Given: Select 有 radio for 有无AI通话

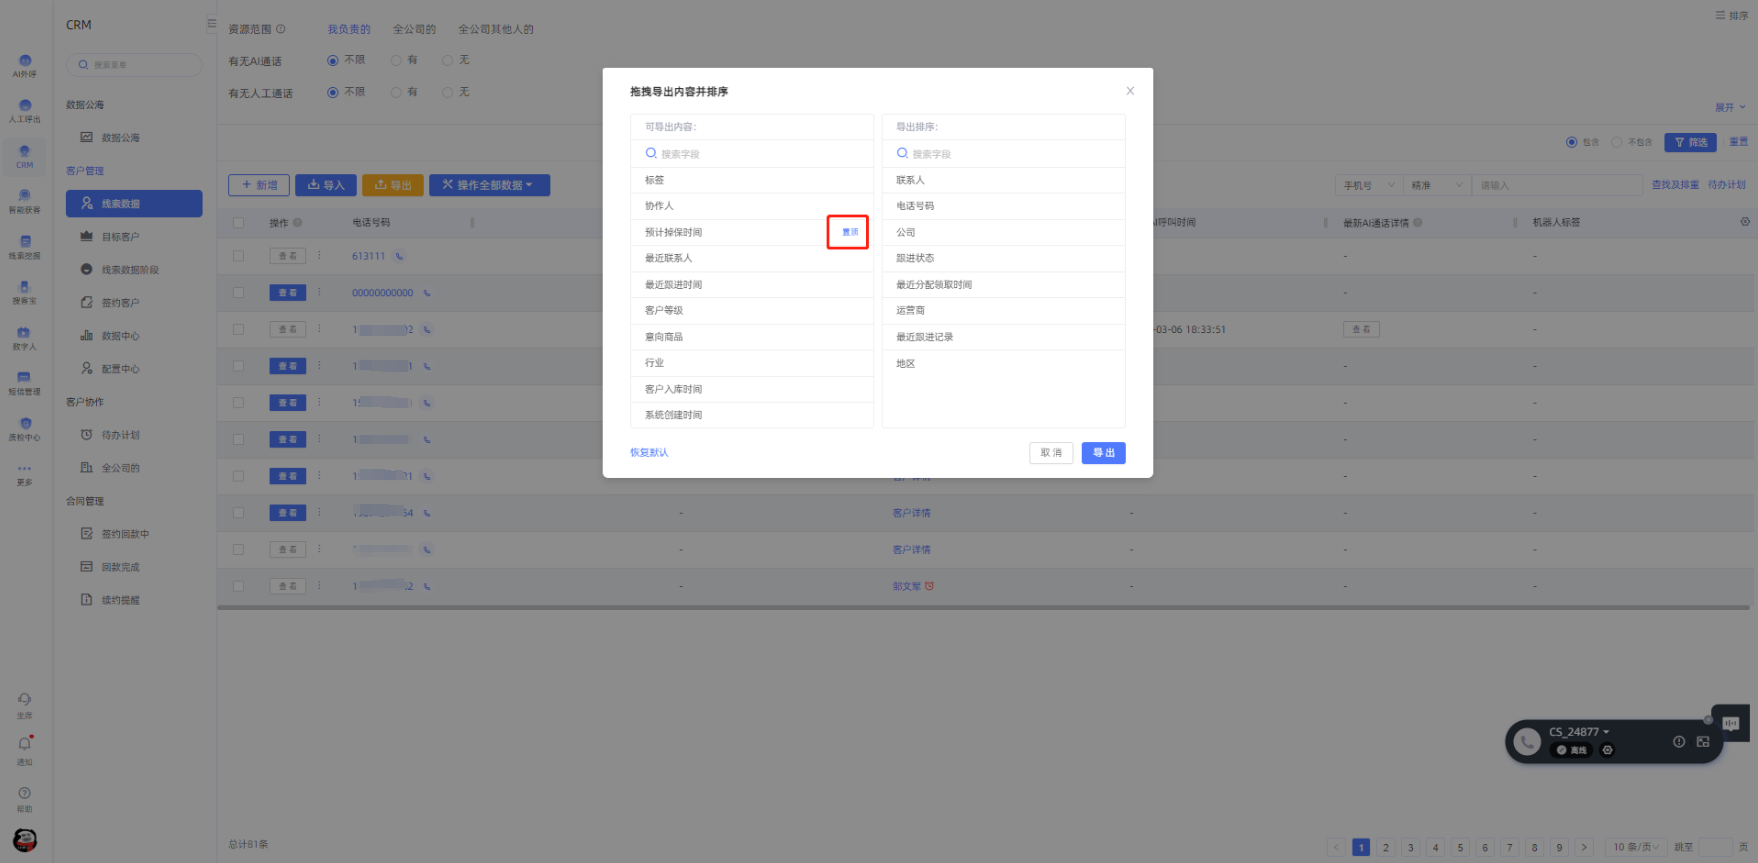Looking at the screenshot, I should (397, 61).
